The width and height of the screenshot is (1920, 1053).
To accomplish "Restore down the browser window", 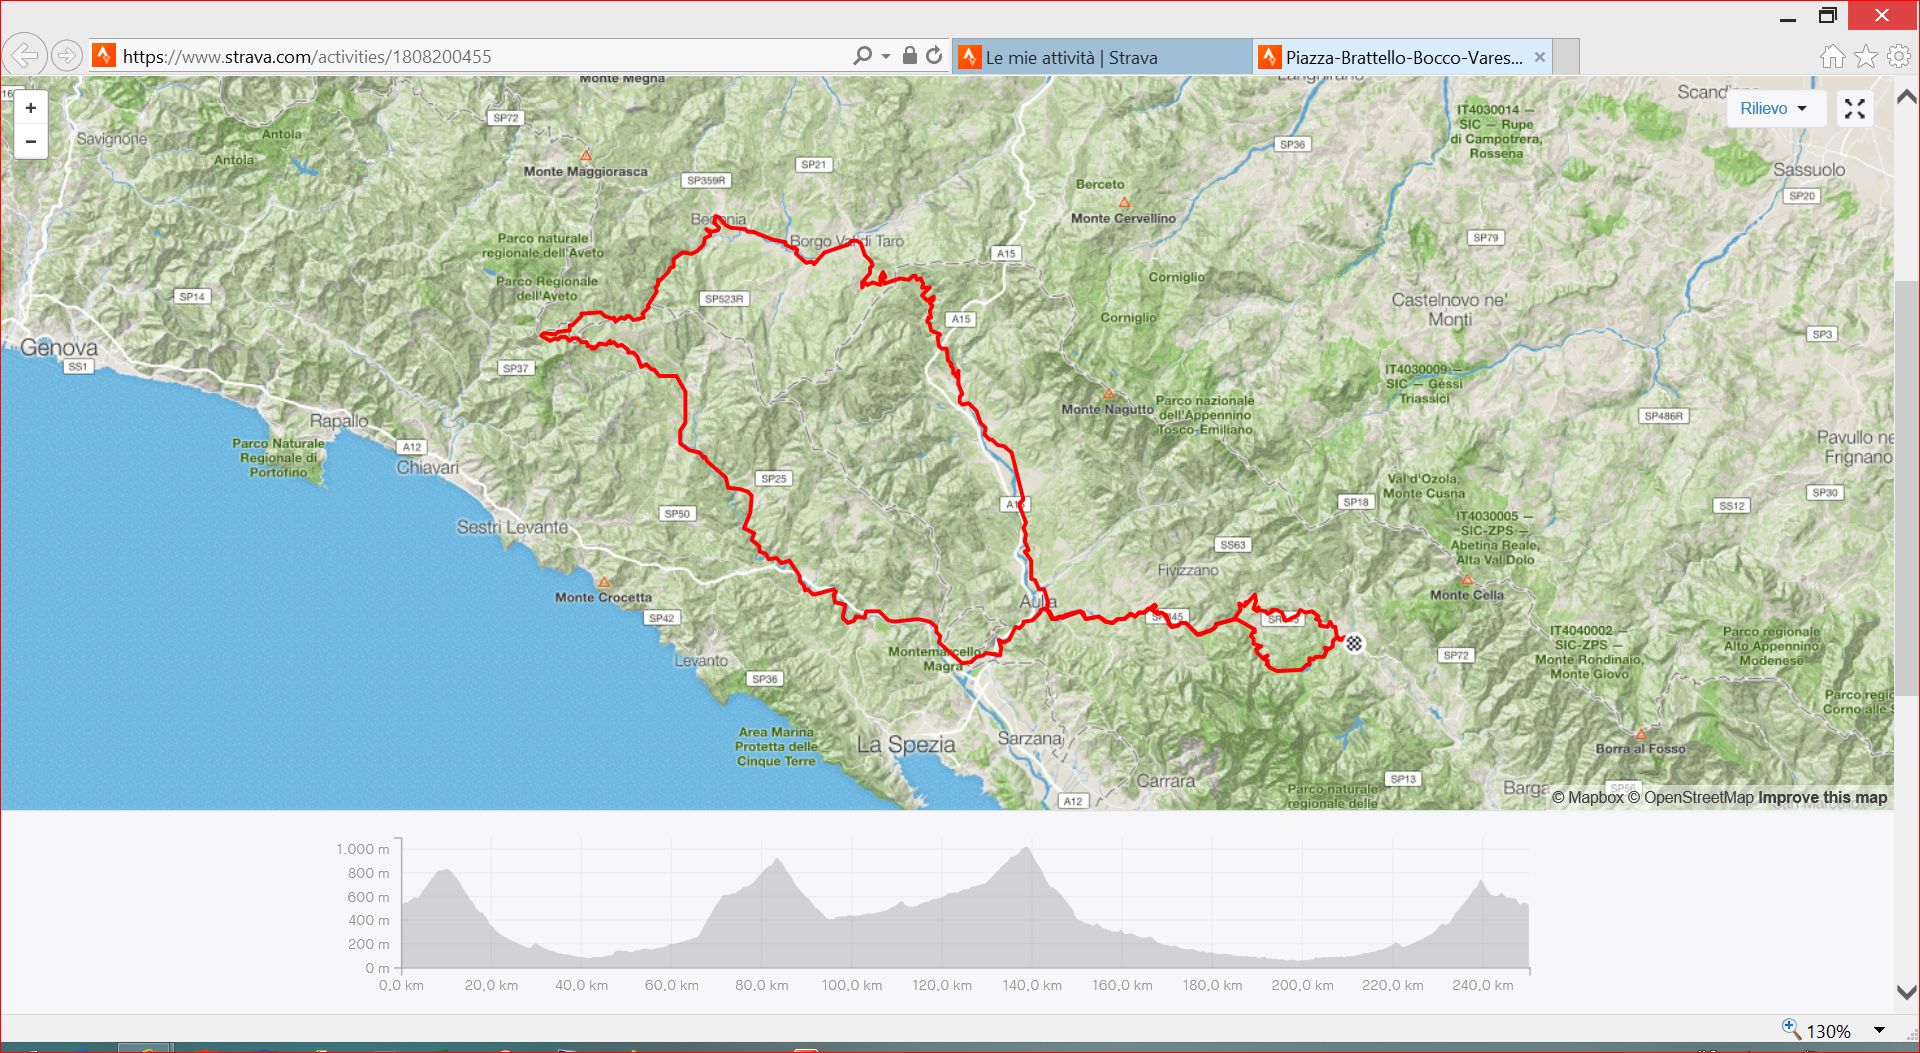I will tap(1828, 16).
